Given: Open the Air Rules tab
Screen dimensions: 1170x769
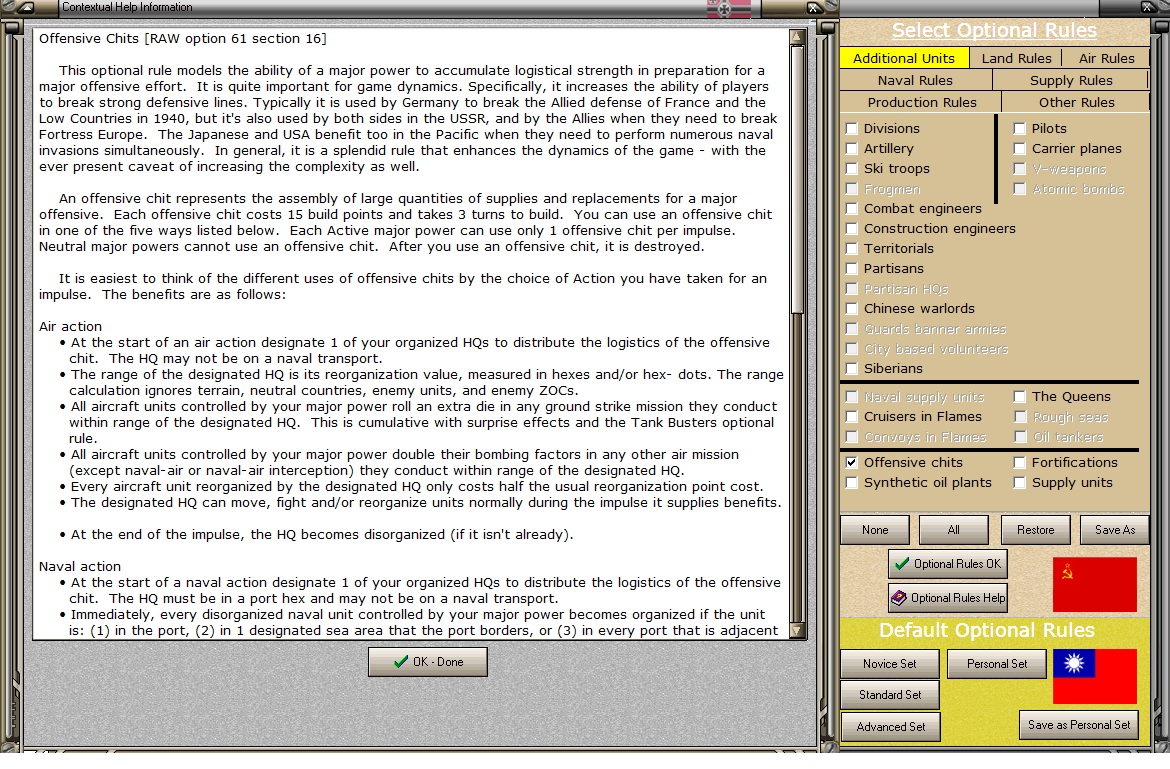Looking at the screenshot, I should coord(1107,58).
